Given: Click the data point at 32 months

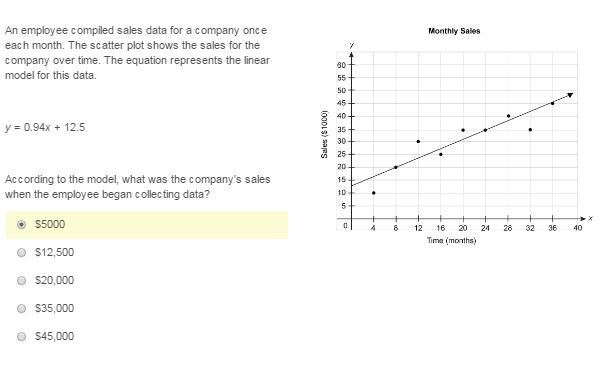Looking at the screenshot, I should [x=530, y=130].
